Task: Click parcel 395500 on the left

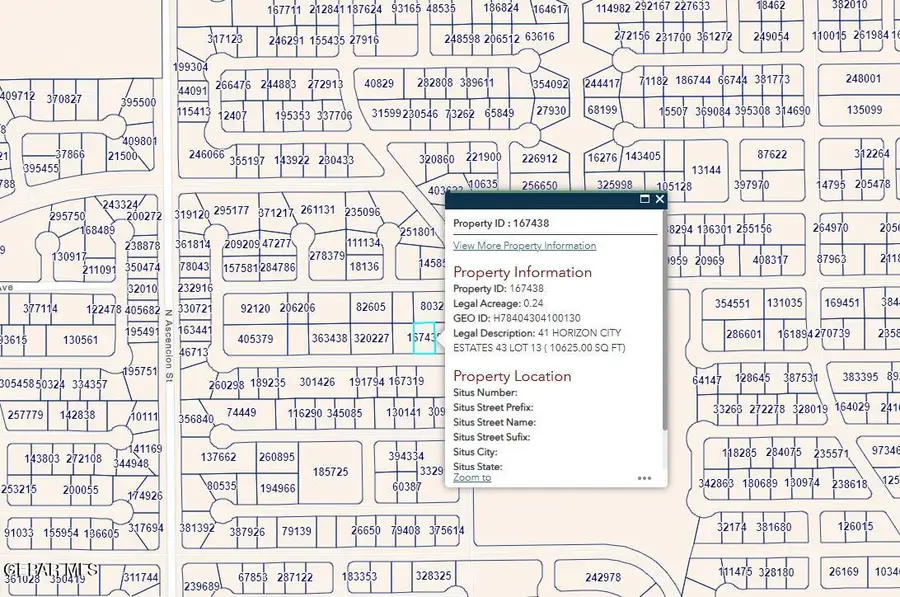Action: pyautogui.click(x=136, y=102)
